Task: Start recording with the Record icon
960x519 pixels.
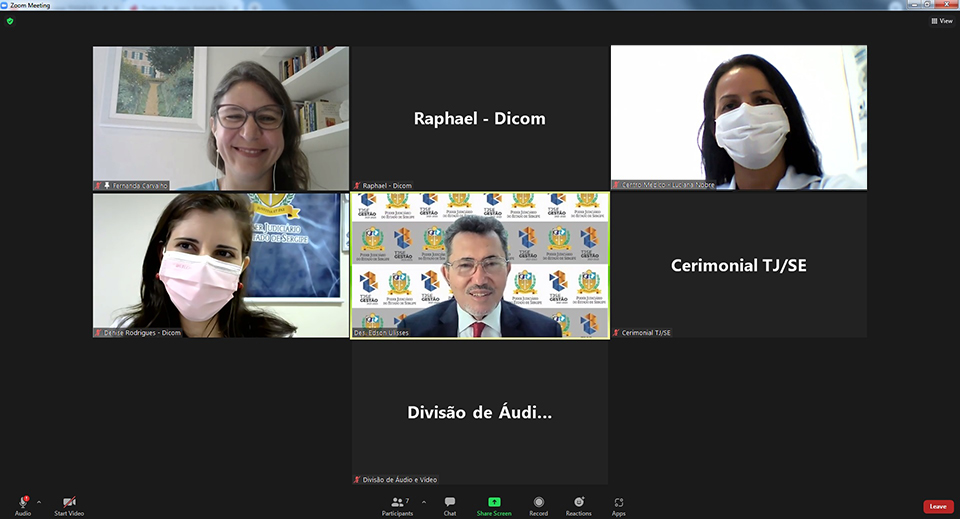Action: [x=538, y=503]
